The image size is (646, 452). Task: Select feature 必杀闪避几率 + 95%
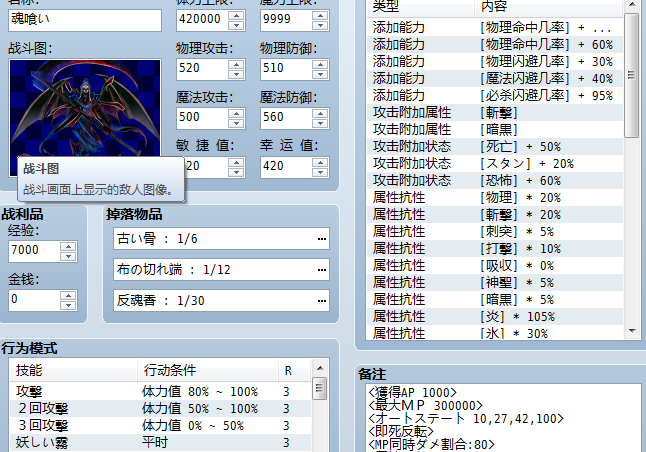point(494,96)
